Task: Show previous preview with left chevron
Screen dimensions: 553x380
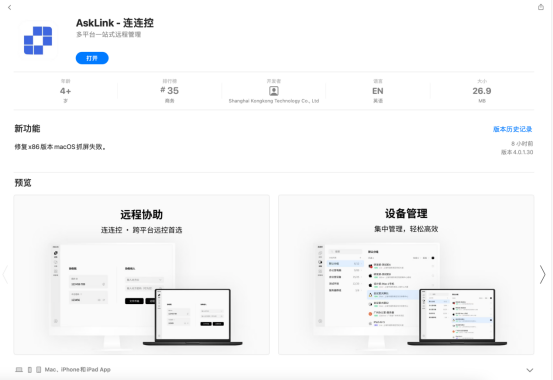Action: [x=5, y=274]
